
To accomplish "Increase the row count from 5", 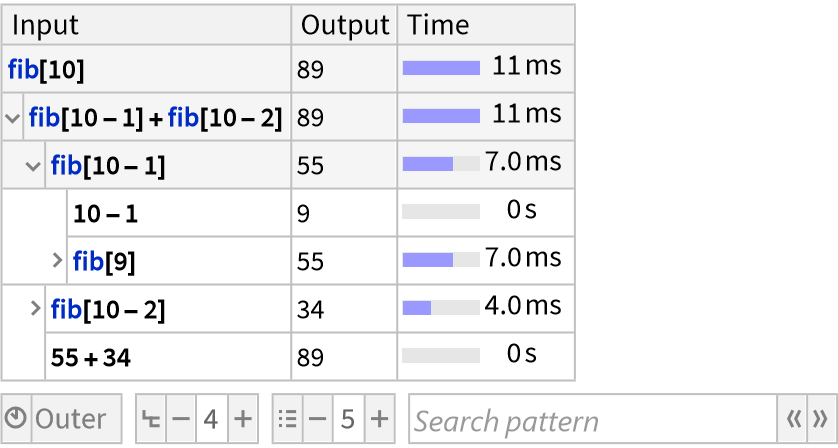I will tap(379, 420).
